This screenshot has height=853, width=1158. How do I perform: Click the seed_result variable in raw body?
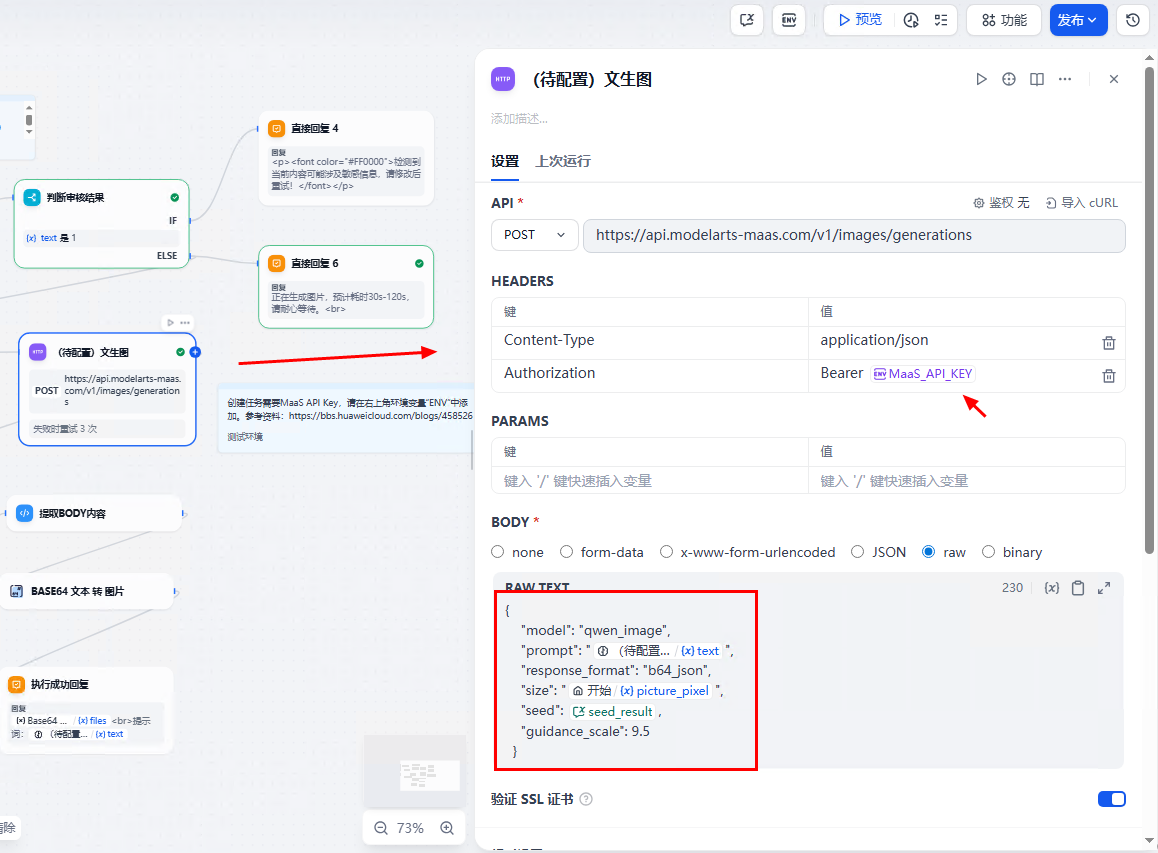pos(612,711)
